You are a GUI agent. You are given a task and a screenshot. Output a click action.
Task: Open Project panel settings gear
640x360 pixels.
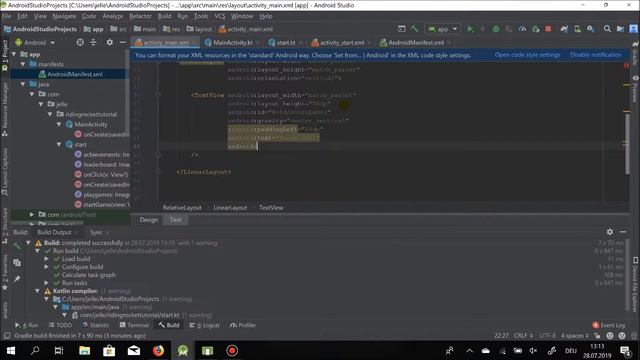click(x=109, y=42)
